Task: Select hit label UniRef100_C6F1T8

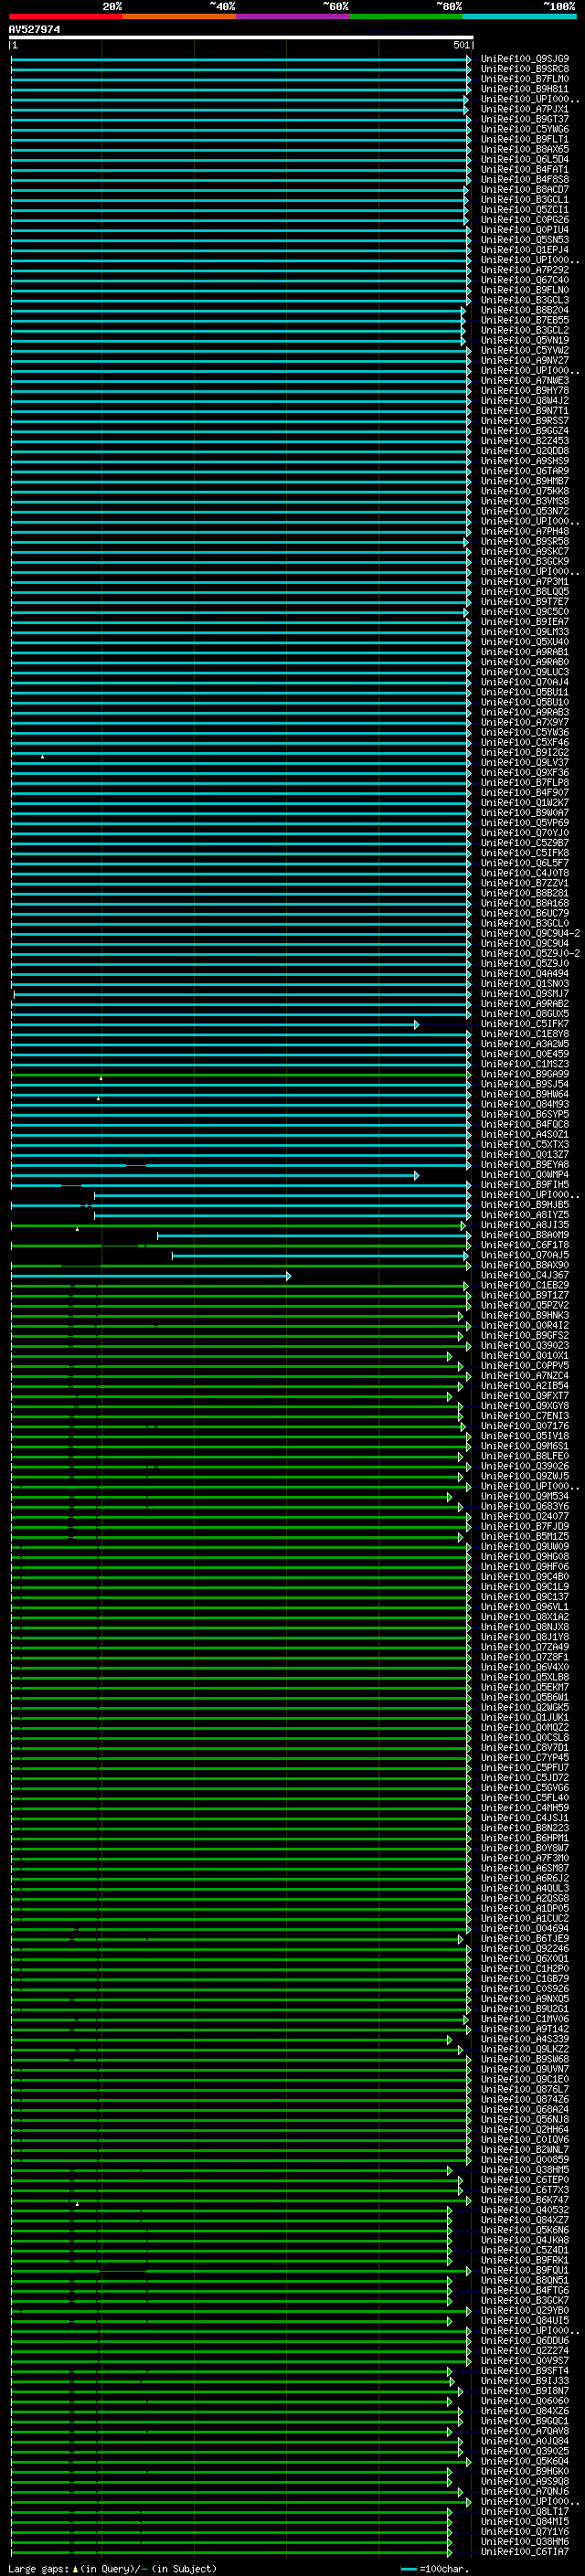Action: 525,1245
